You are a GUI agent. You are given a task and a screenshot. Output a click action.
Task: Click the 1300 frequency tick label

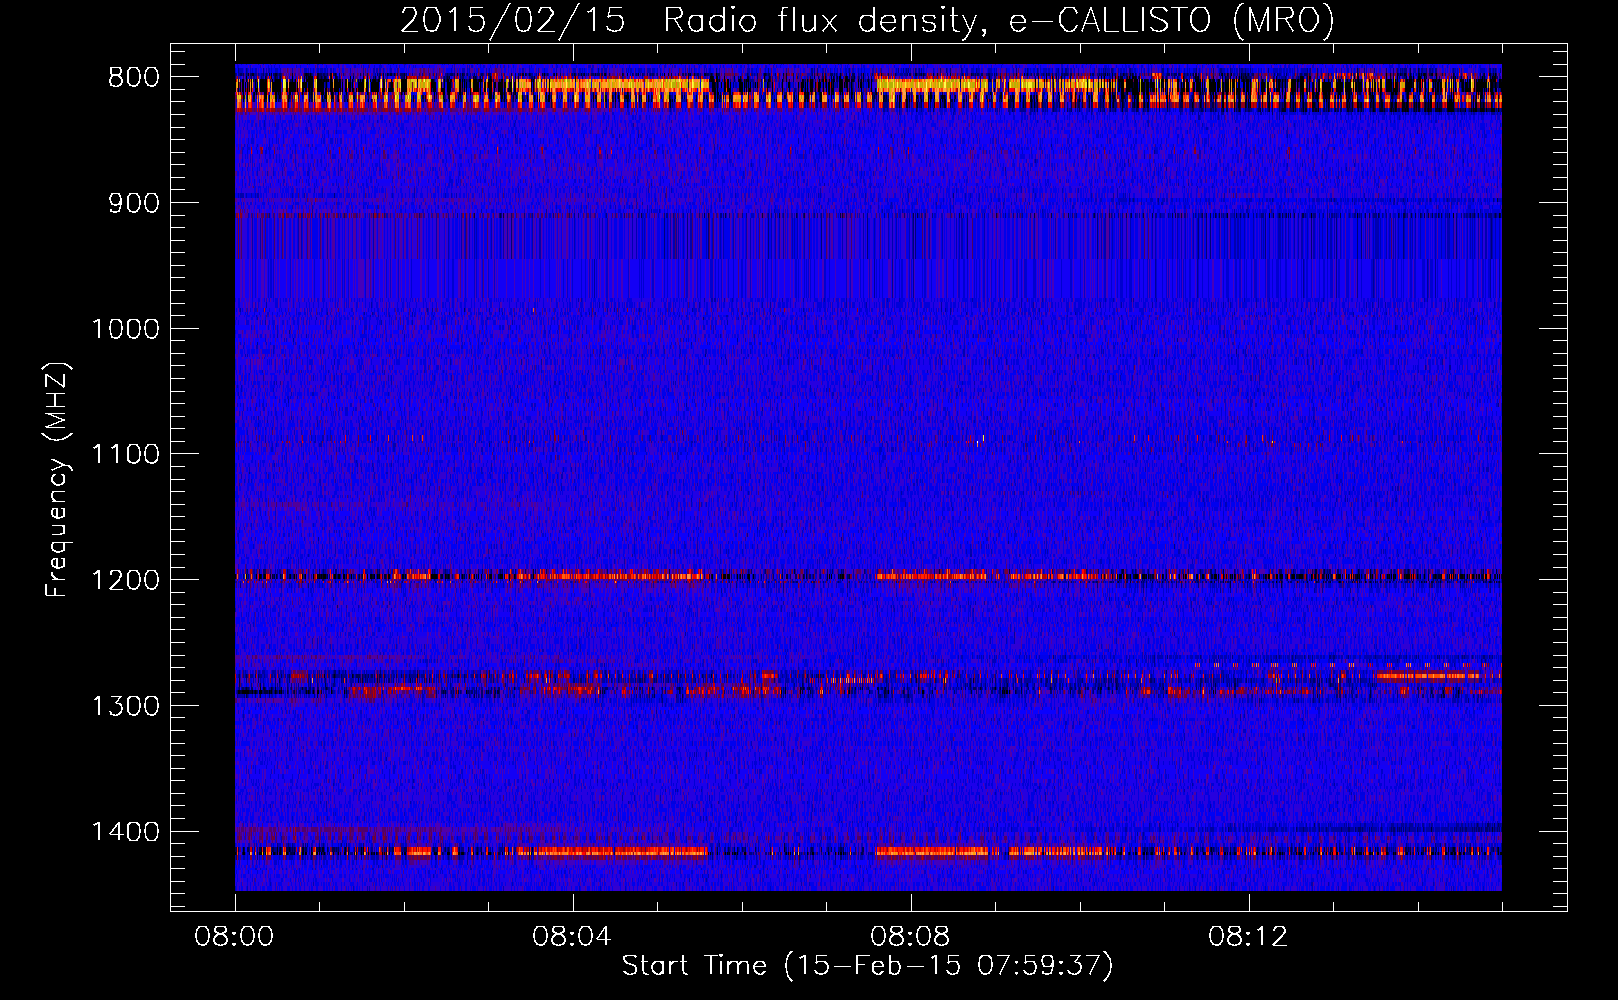125,706
